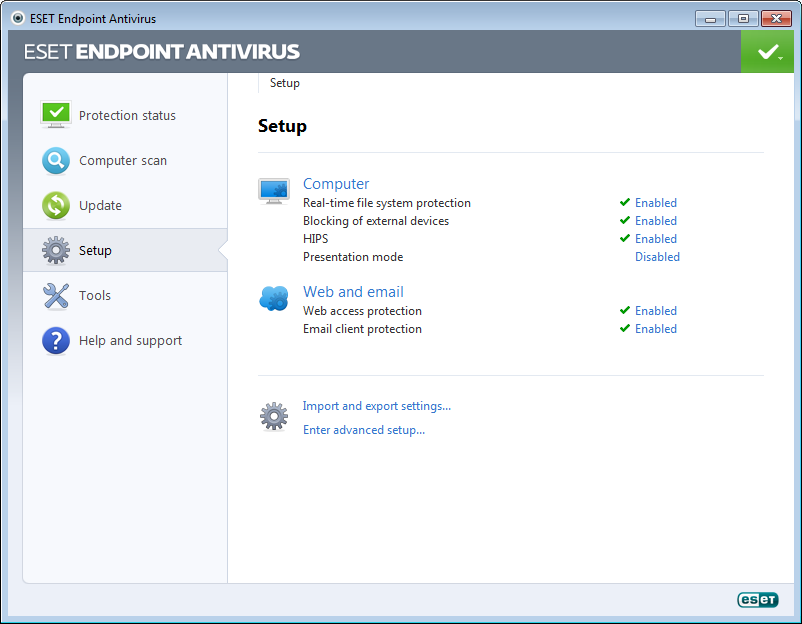Click the Update green arrows icon
The width and height of the screenshot is (802, 624).
coord(56,205)
